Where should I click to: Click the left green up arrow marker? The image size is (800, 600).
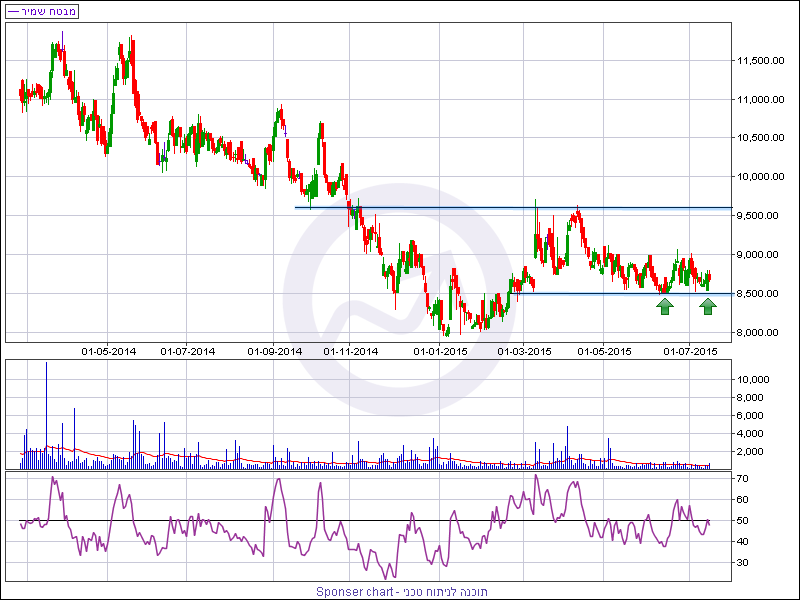pyautogui.click(x=664, y=306)
